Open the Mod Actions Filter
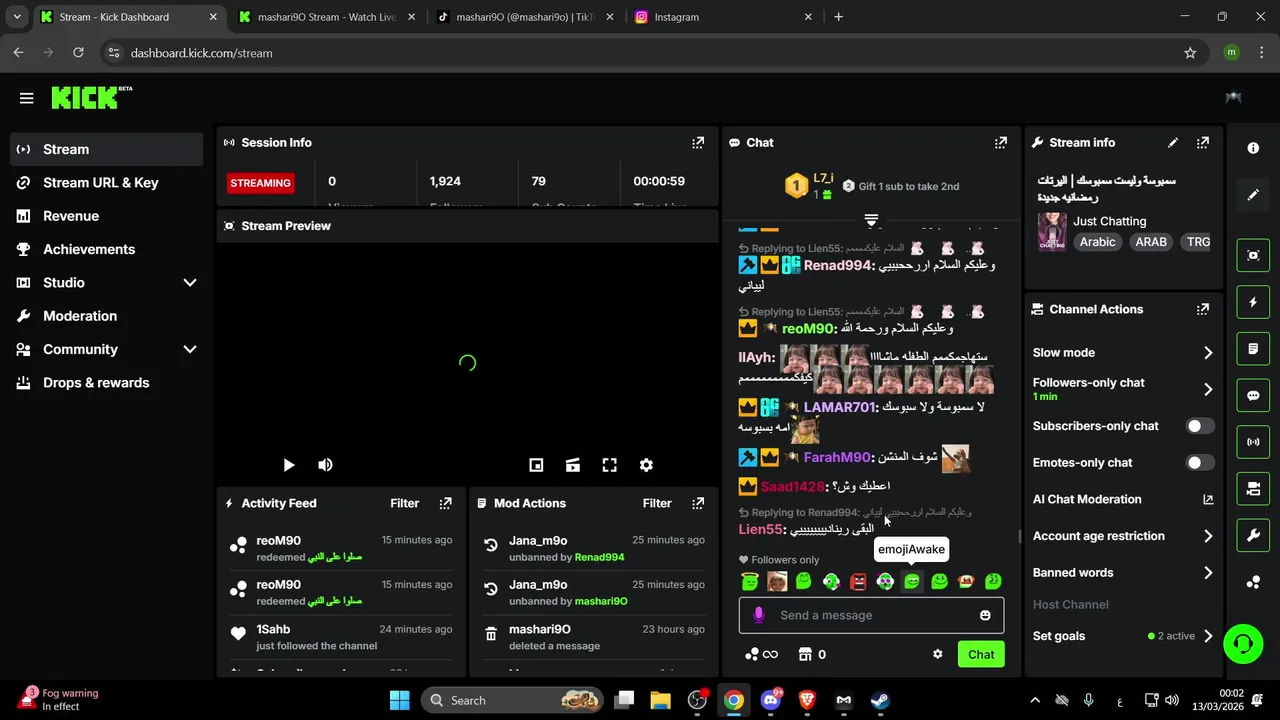This screenshot has width=1280, height=720. [657, 503]
